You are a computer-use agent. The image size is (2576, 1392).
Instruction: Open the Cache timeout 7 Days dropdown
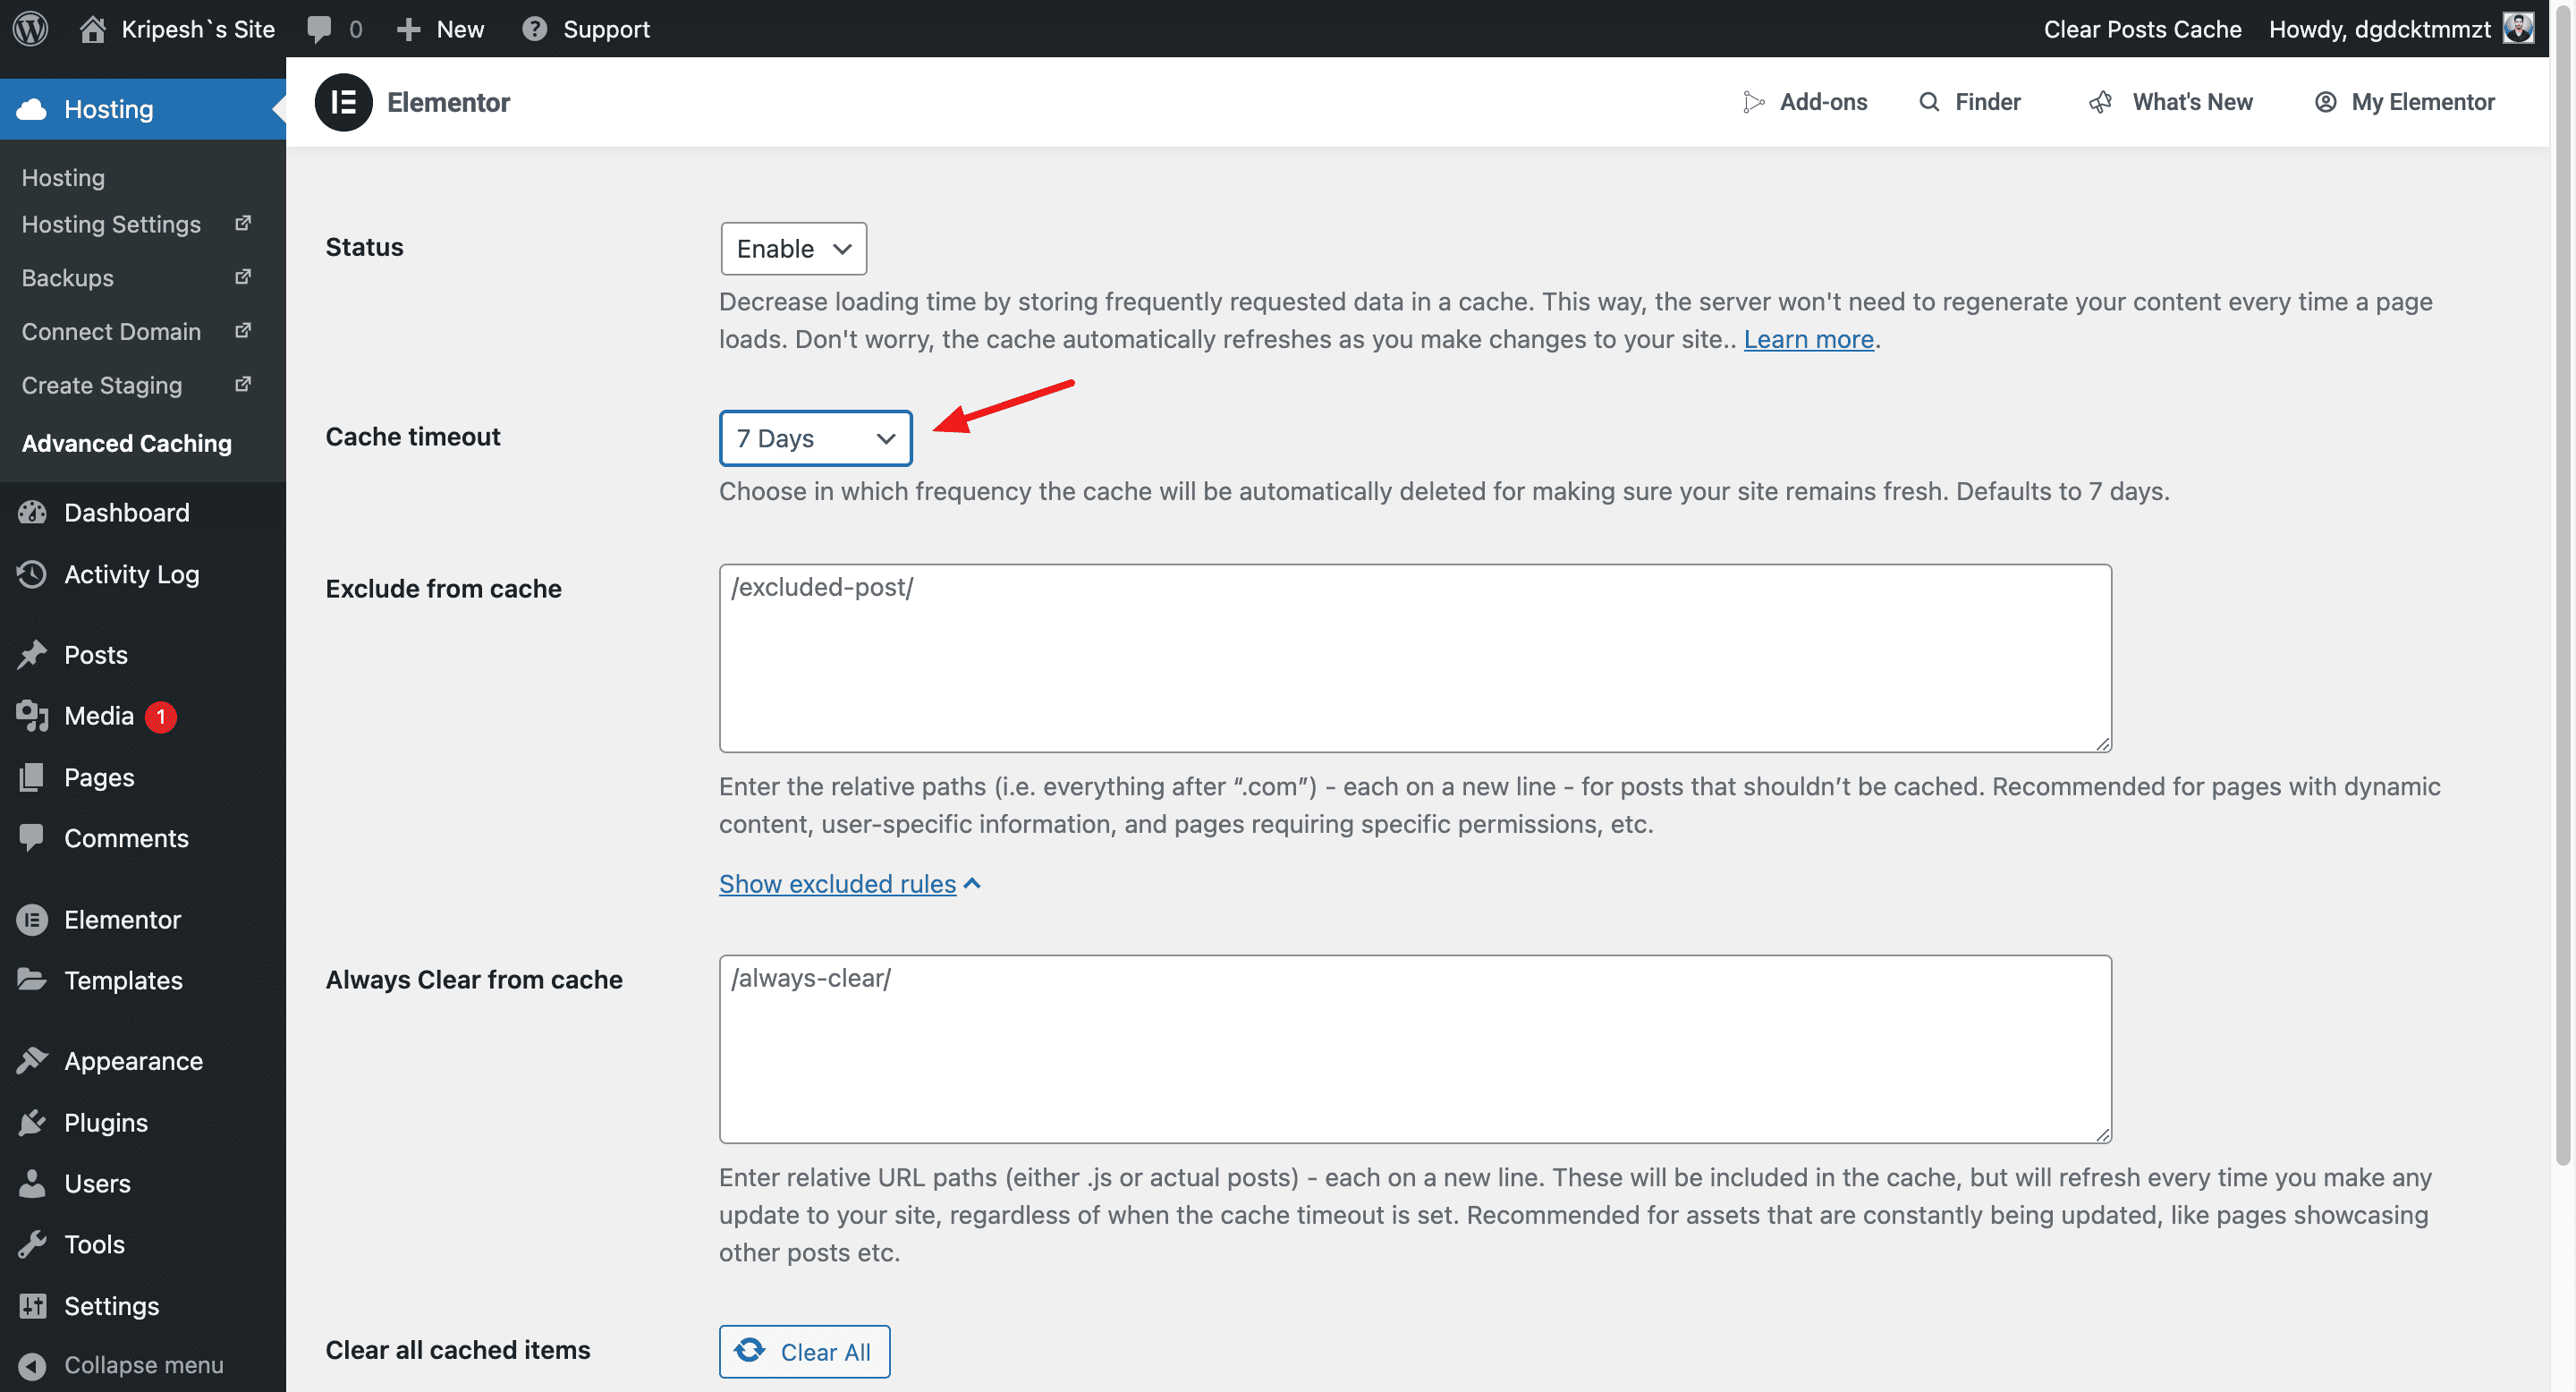[815, 438]
